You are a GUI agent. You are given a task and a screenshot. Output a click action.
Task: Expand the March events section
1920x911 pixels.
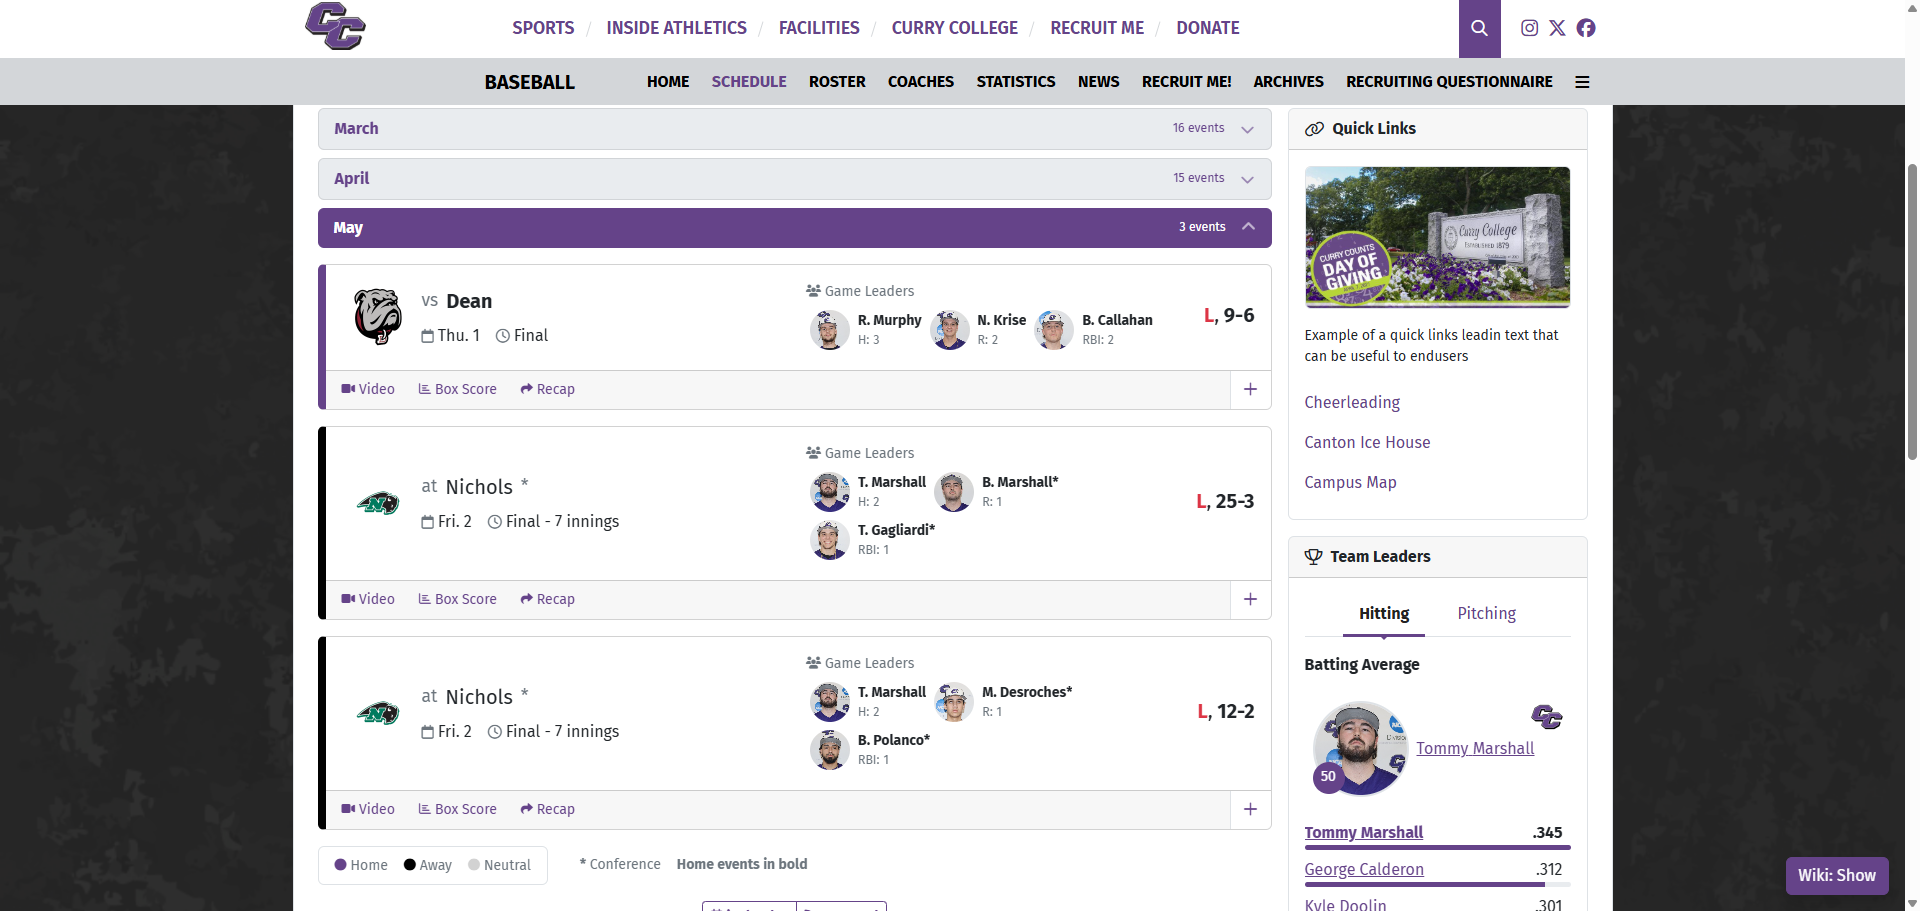[795, 129]
